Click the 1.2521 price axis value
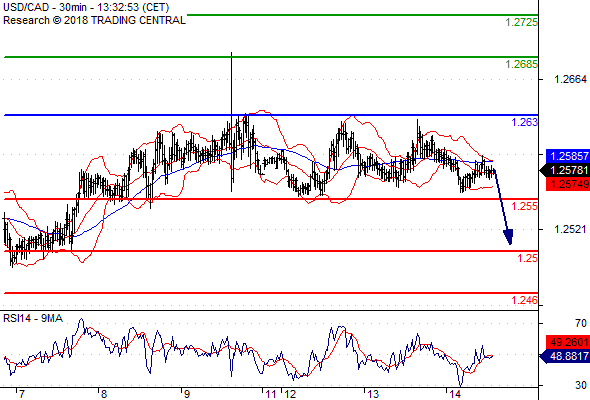 point(570,229)
